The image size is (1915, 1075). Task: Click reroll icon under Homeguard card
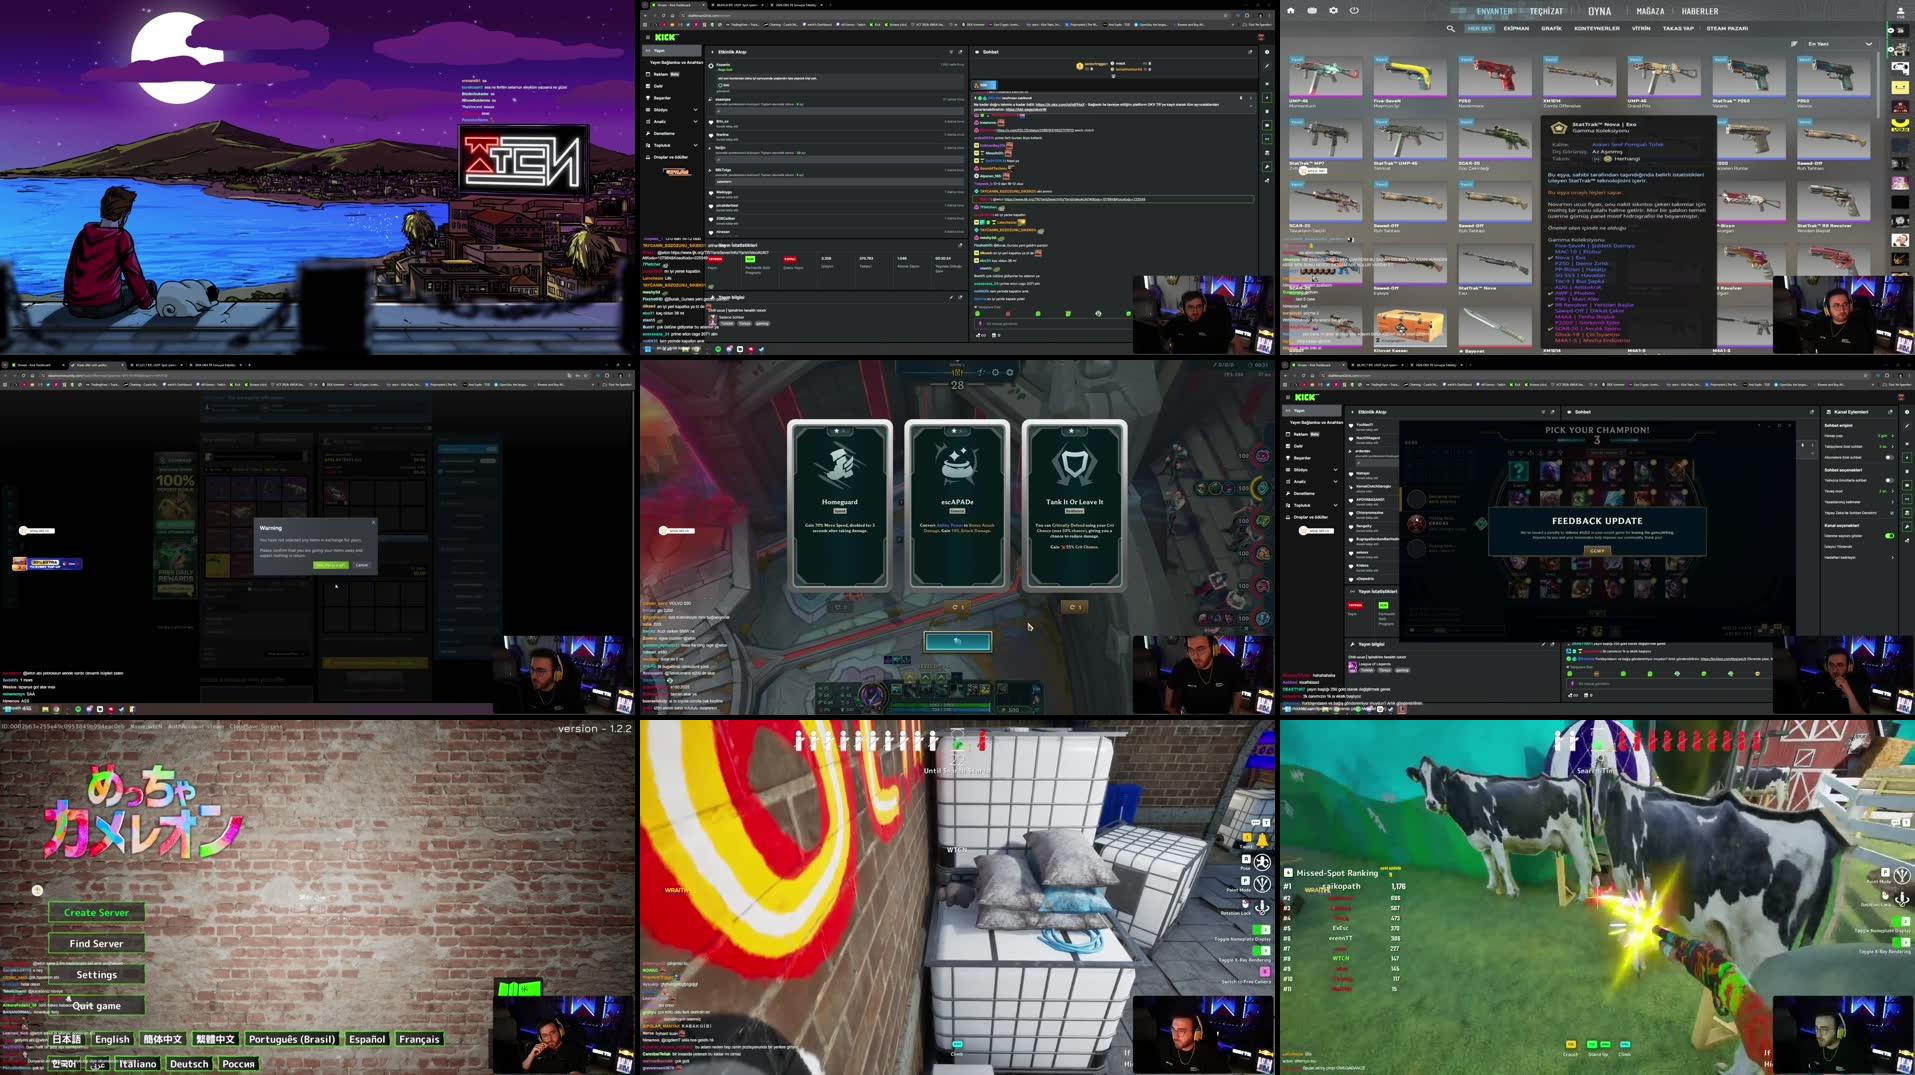(x=840, y=607)
